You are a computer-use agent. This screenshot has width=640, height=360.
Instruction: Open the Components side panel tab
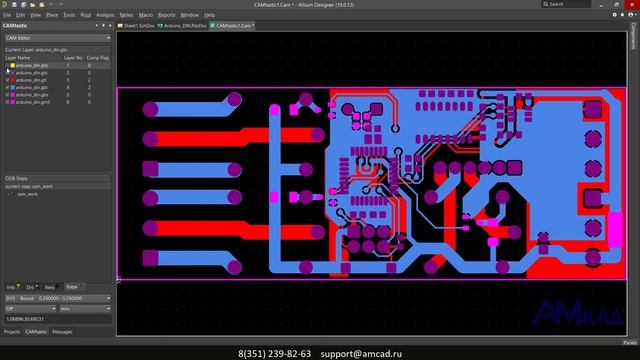click(x=634, y=36)
